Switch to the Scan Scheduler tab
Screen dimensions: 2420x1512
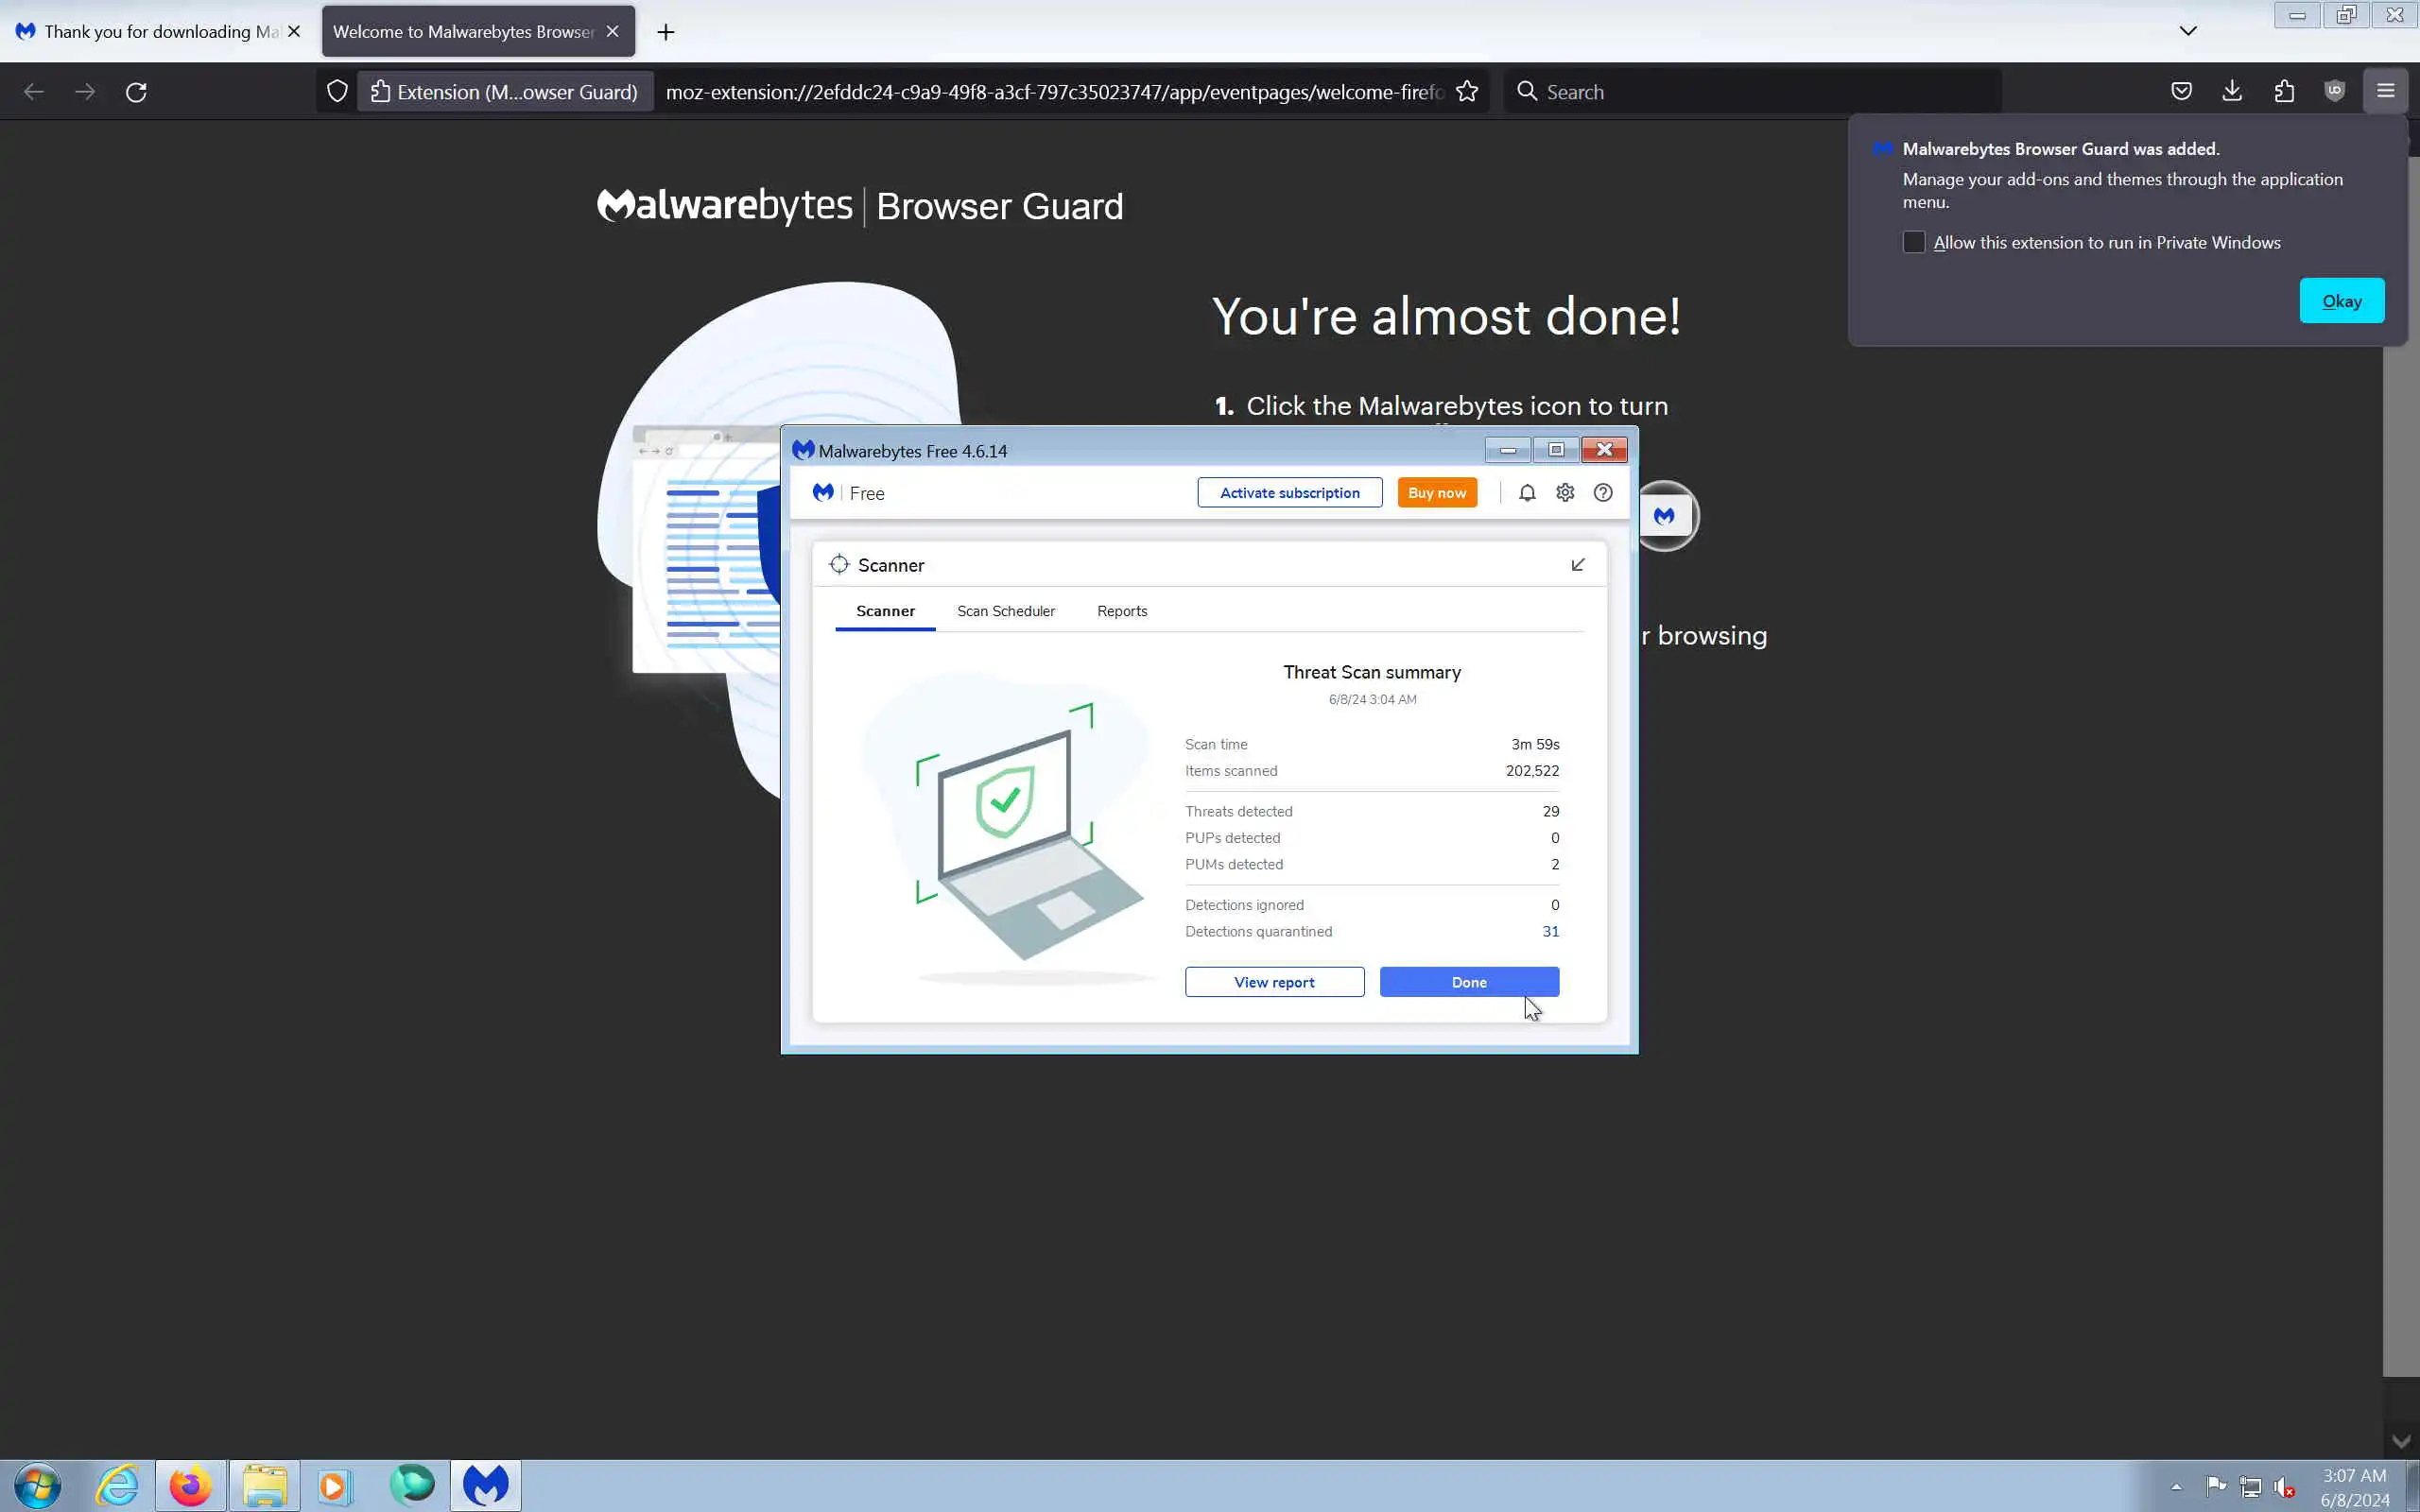coord(1006,611)
